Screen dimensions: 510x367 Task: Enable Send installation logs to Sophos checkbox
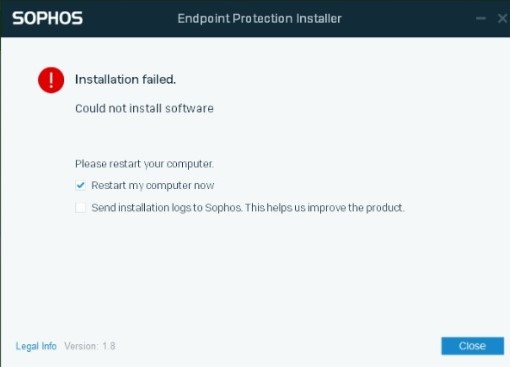coord(80,208)
